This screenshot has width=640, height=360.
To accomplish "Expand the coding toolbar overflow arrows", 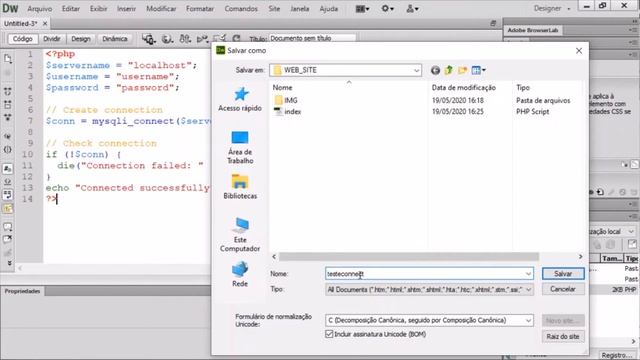I will click(9, 264).
